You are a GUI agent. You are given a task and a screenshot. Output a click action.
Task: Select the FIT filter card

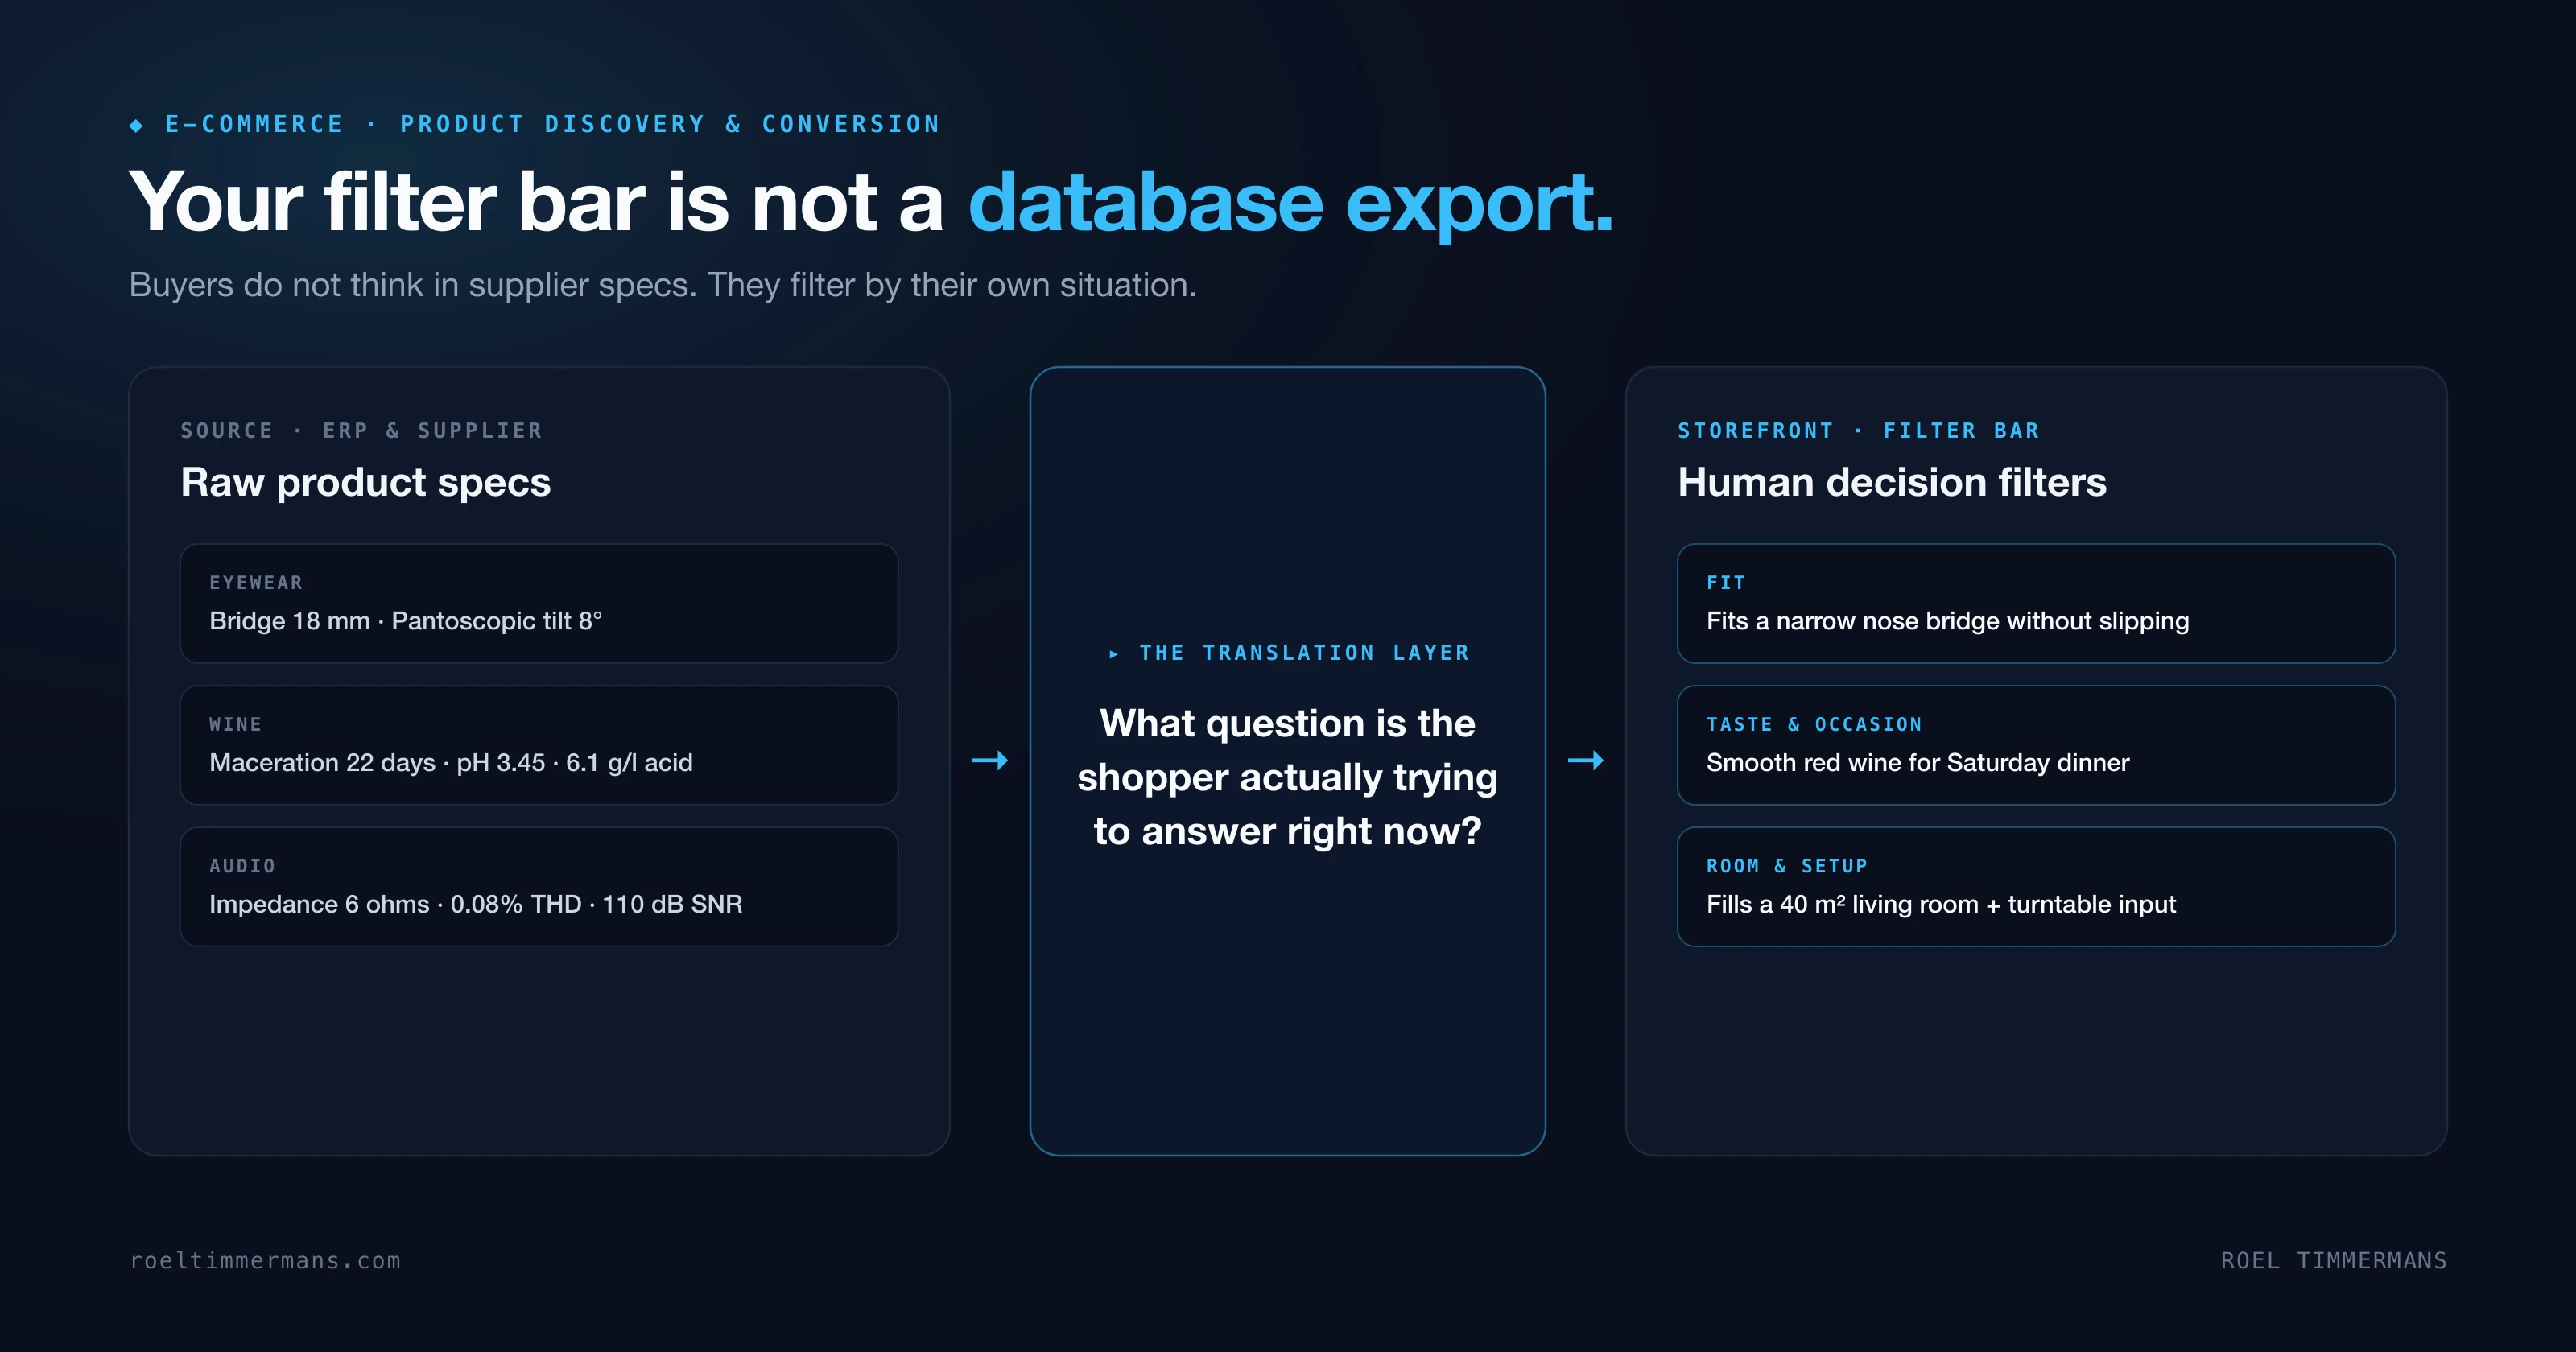coord(2036,603)
